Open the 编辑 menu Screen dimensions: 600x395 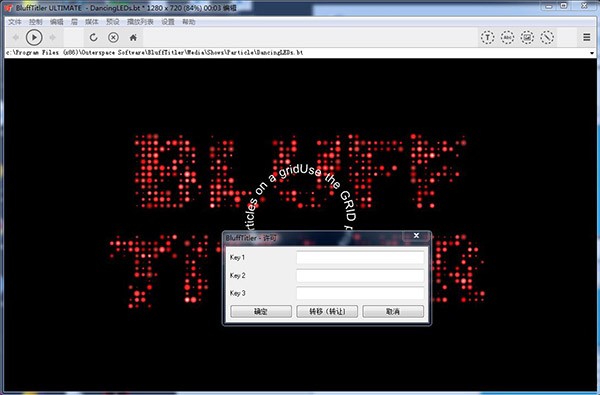coord(57,22)
